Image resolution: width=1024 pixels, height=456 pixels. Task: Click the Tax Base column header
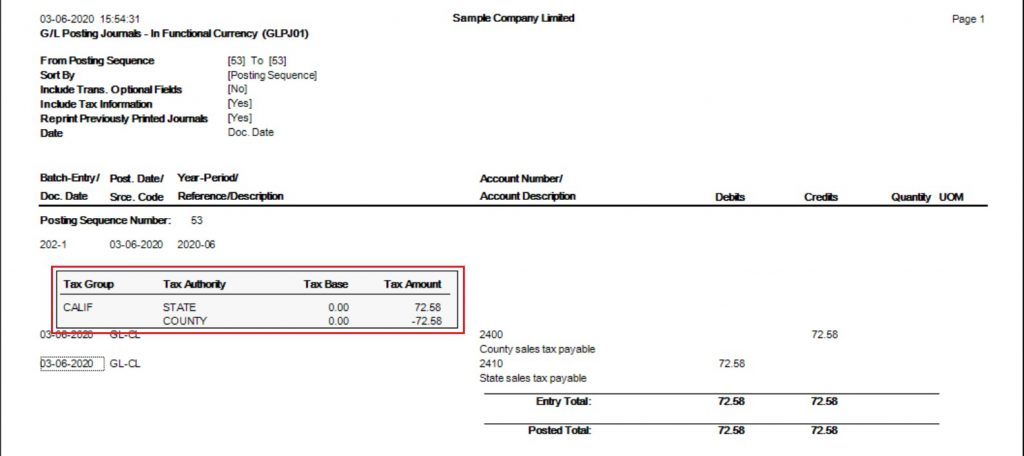pos(326,284)
